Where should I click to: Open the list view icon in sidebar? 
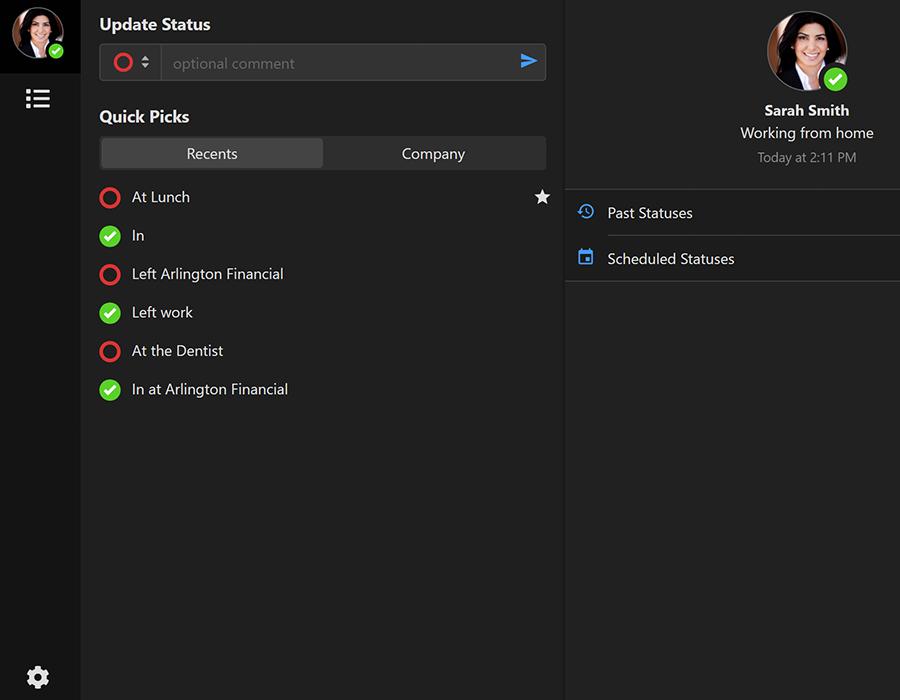coord(38,98)
